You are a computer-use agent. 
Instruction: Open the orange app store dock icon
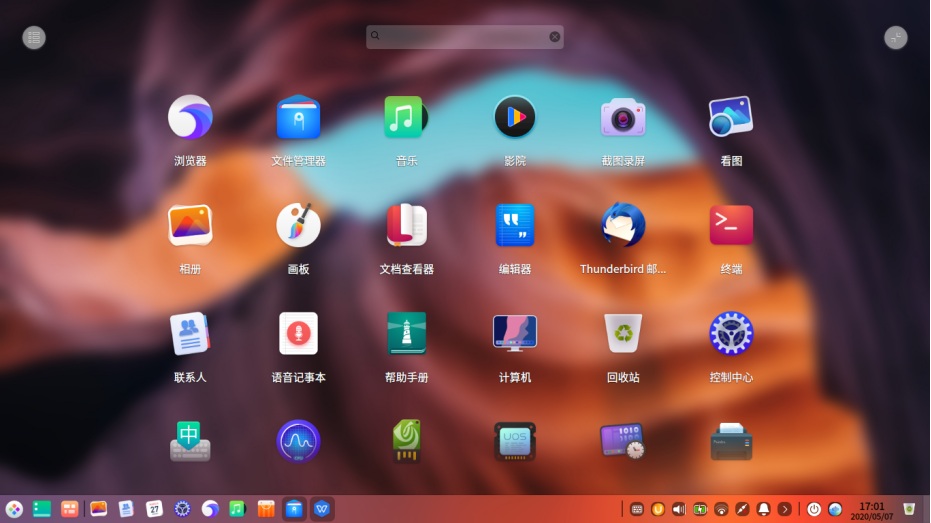click(266, 509)
